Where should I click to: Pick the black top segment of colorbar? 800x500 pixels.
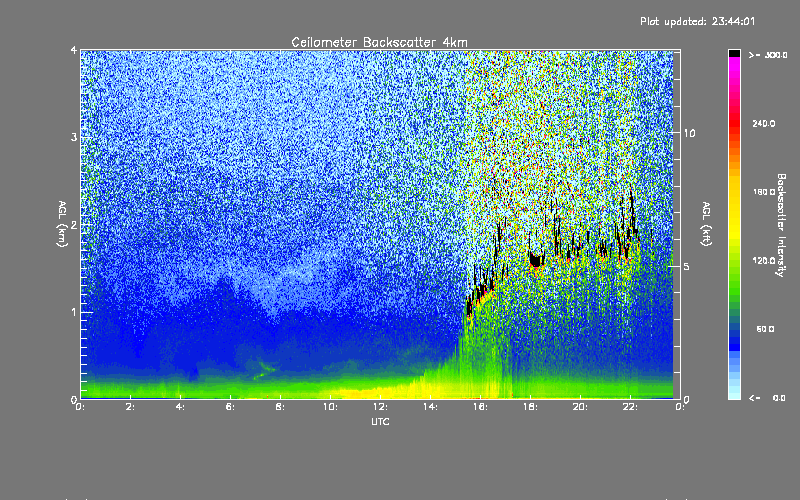tap(734, 53)
